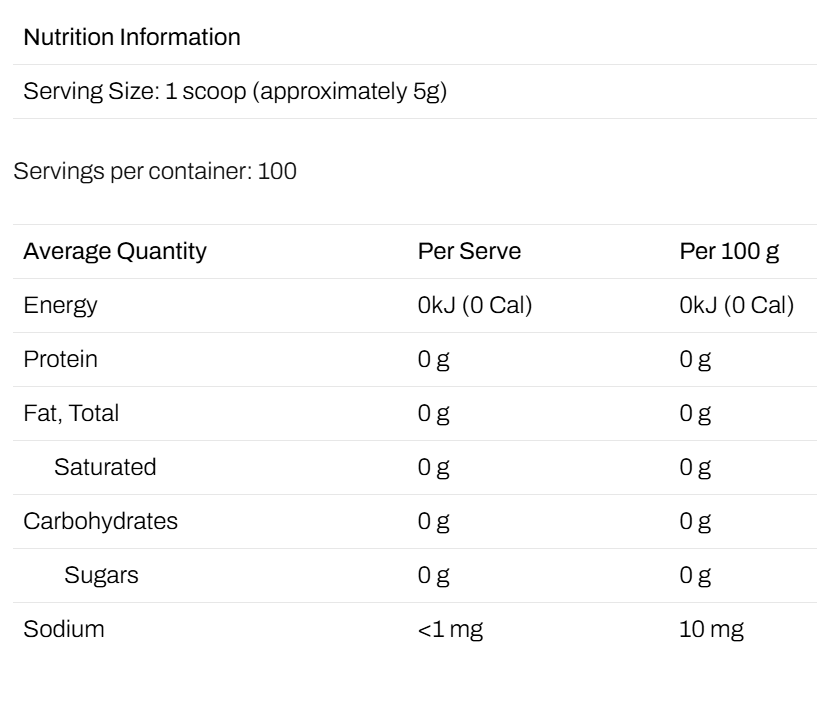Click Sodium per 100 g value 10 mg
The width and height of the screenshot is (817, 706).
pyautogui.click(x=712, y=629)
